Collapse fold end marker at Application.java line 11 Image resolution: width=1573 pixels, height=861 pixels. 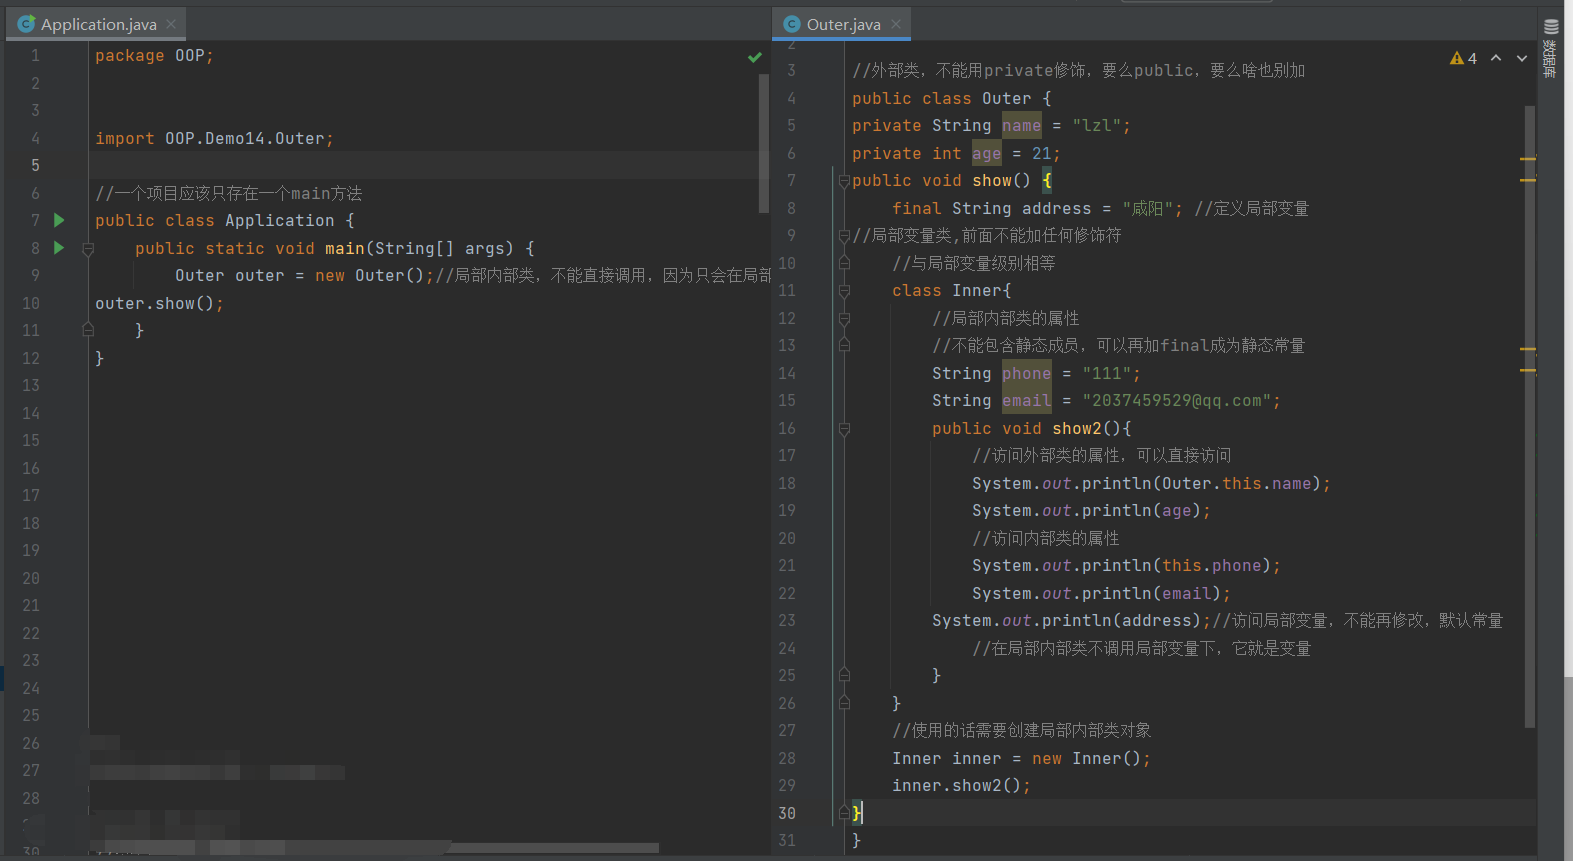[88, 329]
